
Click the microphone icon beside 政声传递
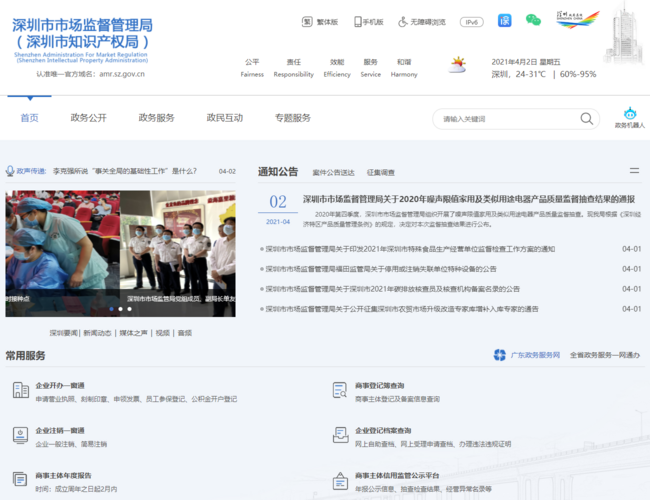tap(10, 171)
